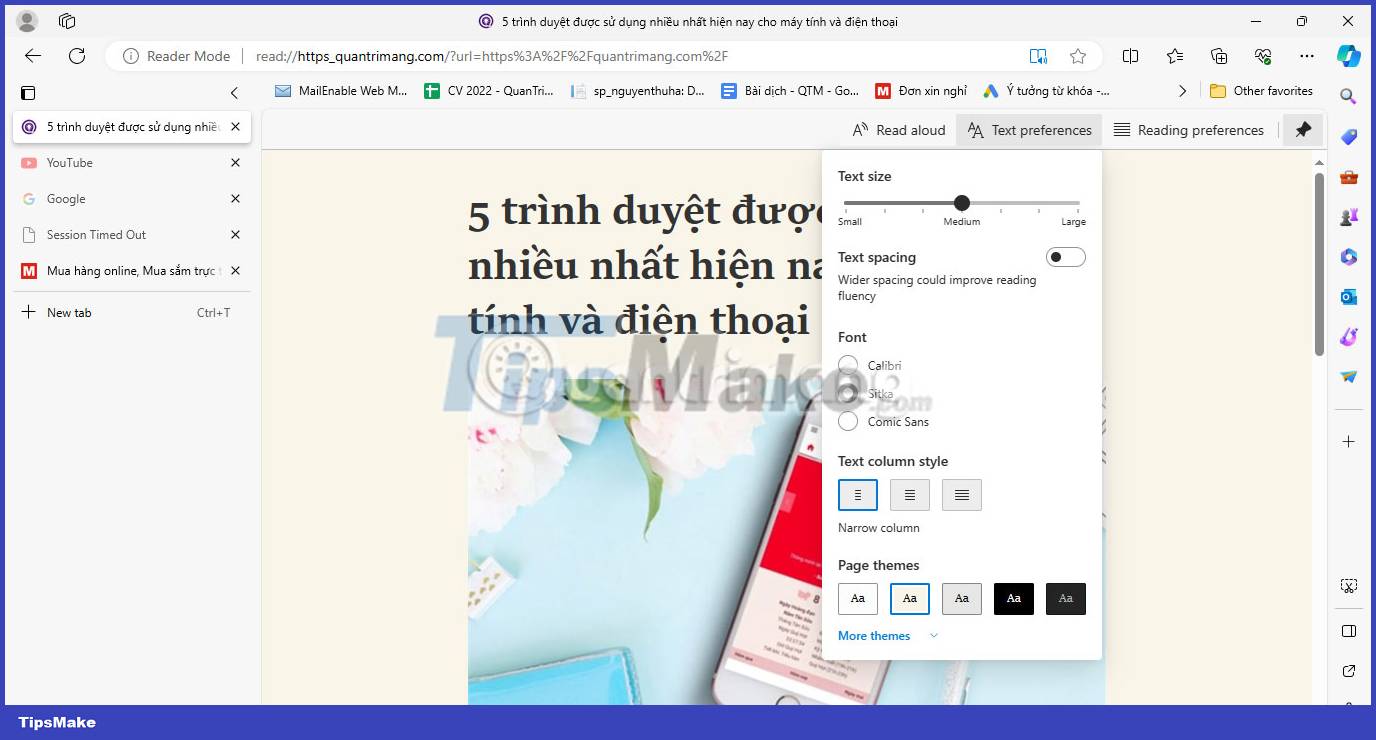The width and height of the screenshot is (1376, 740).
Task: Enable the Text spacing toggle
Action: [x=1065, y=257]
